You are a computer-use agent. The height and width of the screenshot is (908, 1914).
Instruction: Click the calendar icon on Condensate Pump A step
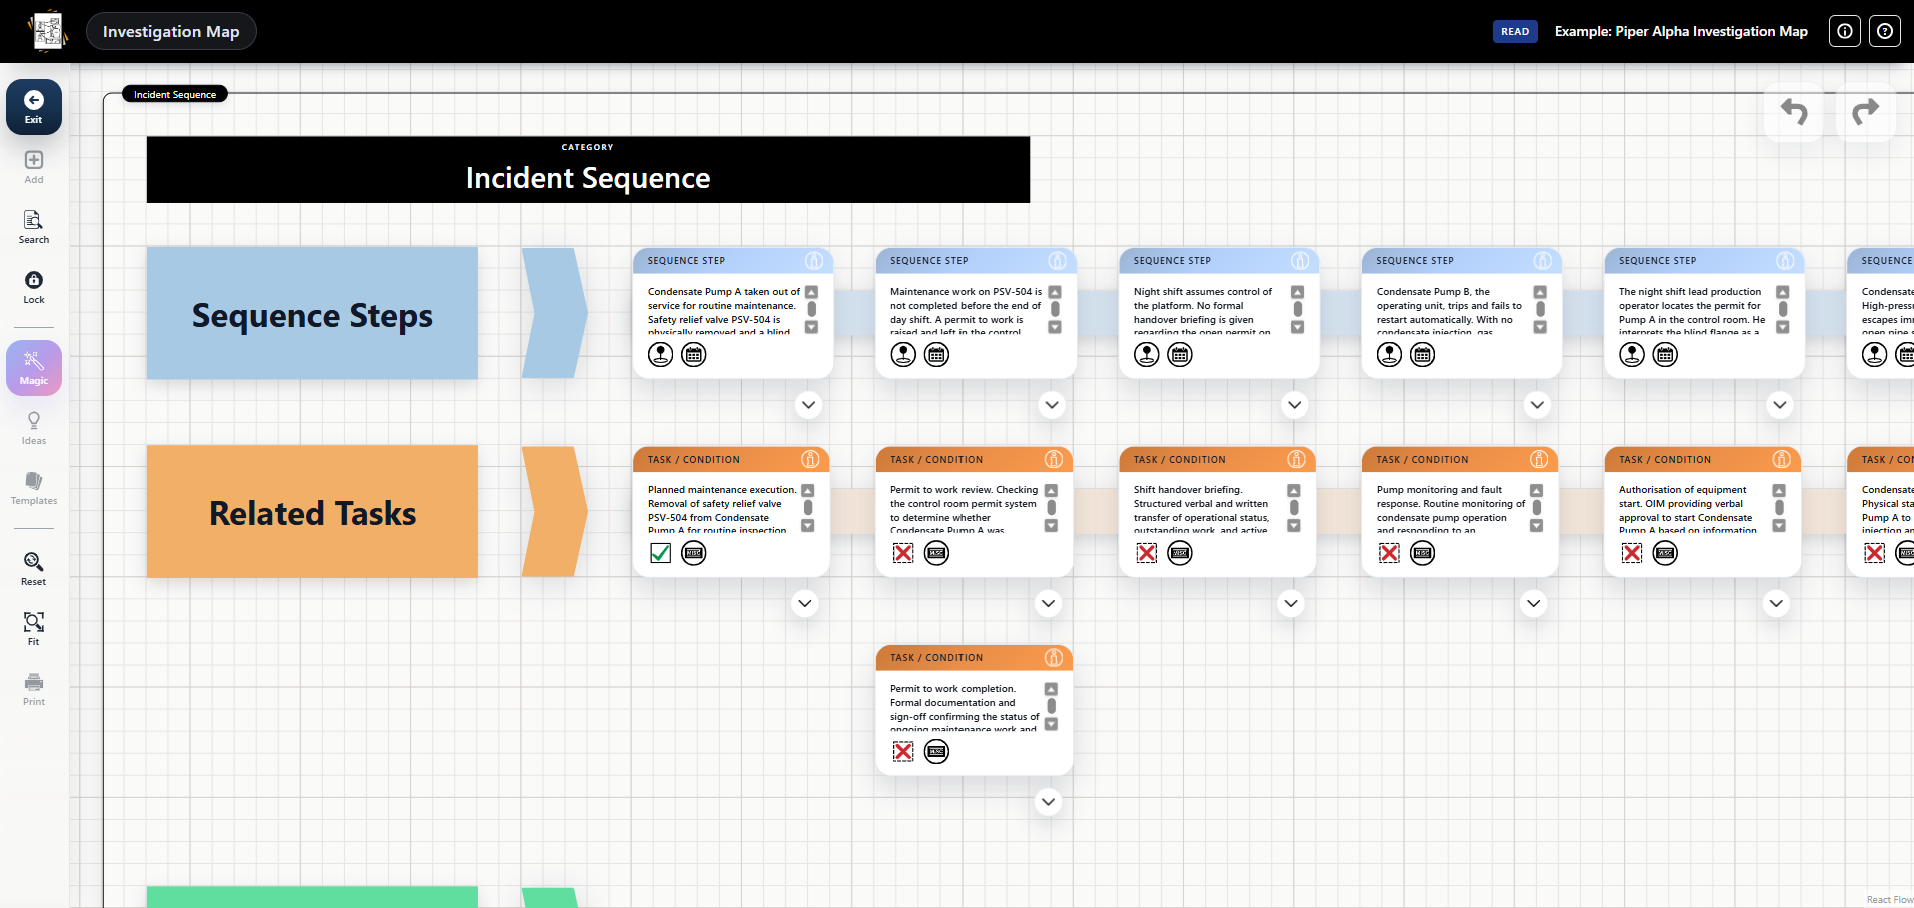pyautogui.click(x=694, y=354)
